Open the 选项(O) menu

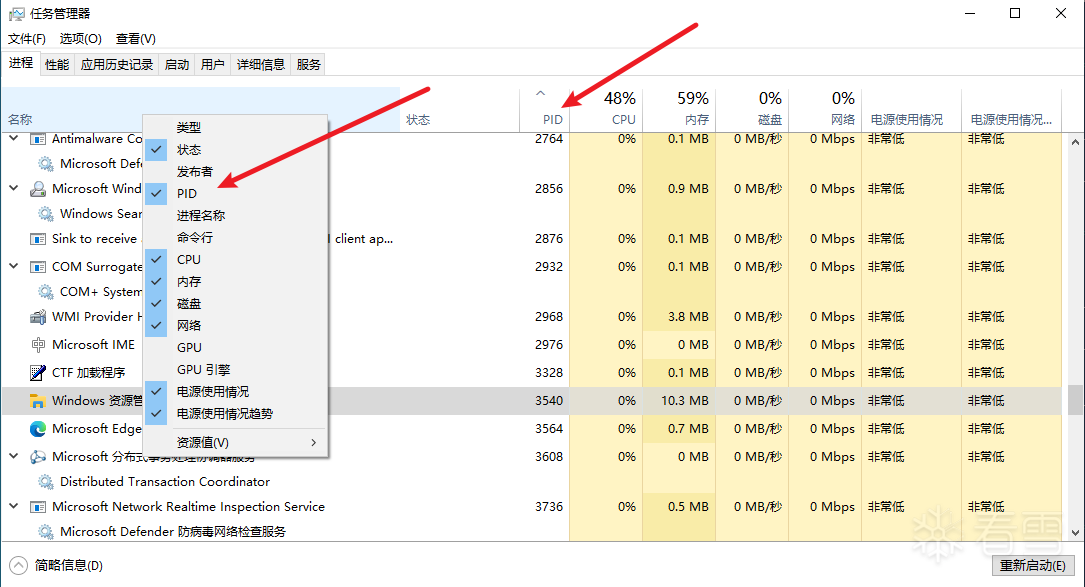coord(80,39)
